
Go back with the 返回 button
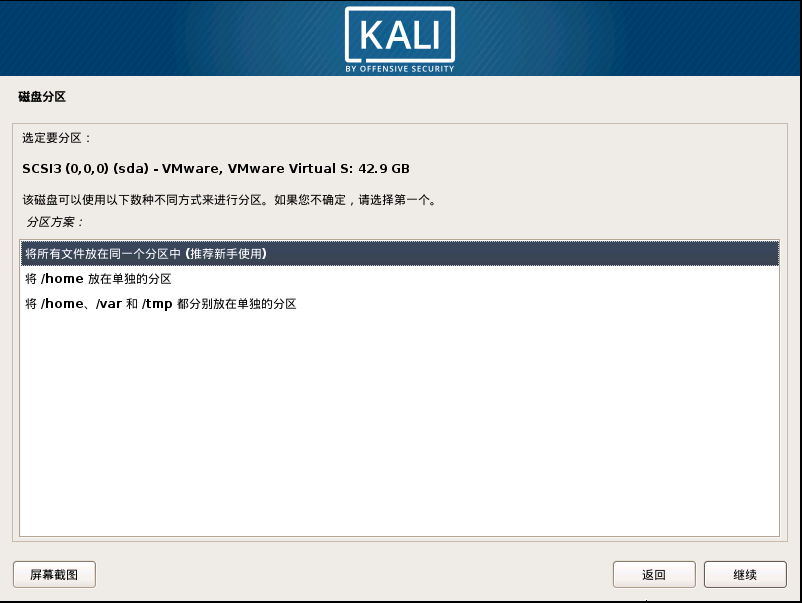coord(654,574)
